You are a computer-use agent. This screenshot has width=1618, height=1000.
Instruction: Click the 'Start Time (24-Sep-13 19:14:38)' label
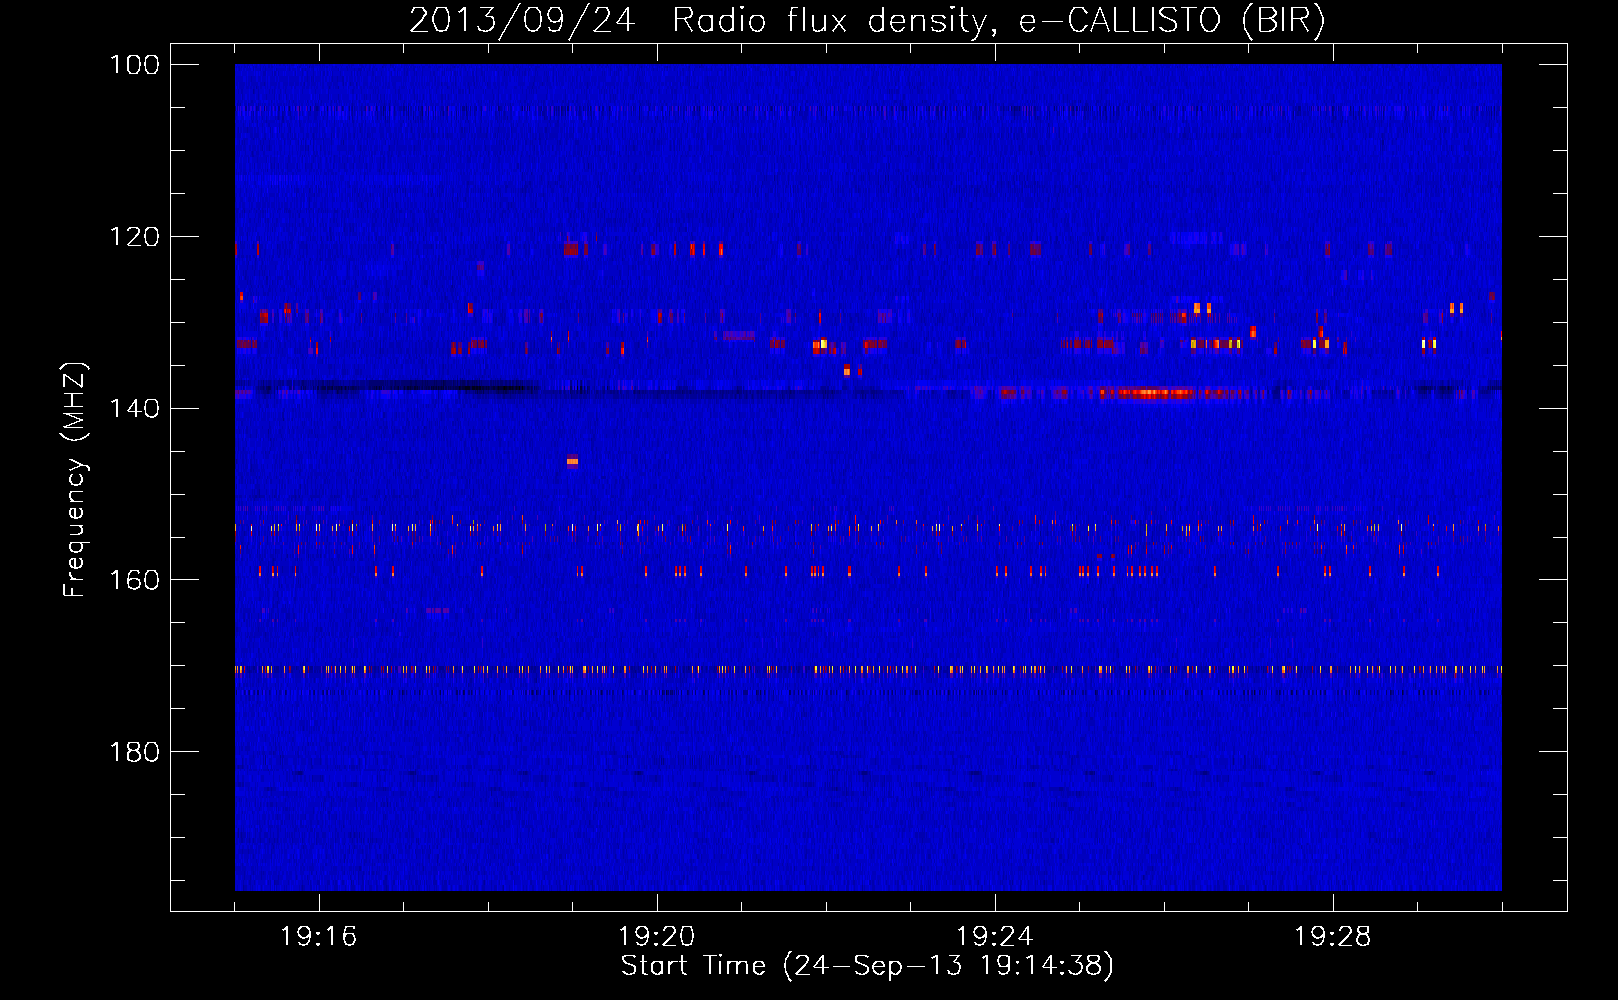(x=867, y=966)
